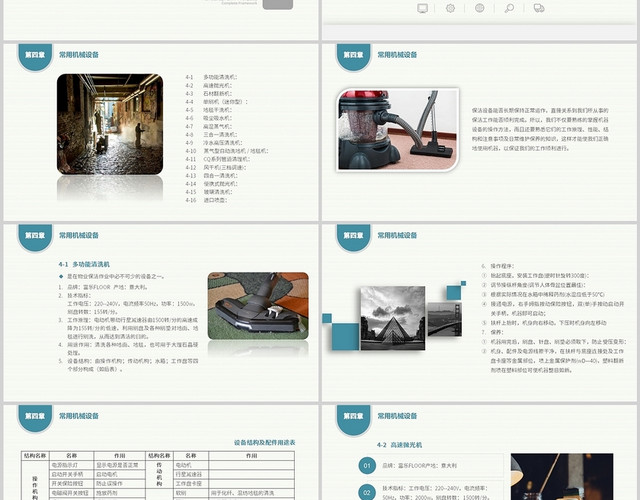Select the round 02 number badge
The width and height of the screenshot is (640, 500).
coord(367,492)
